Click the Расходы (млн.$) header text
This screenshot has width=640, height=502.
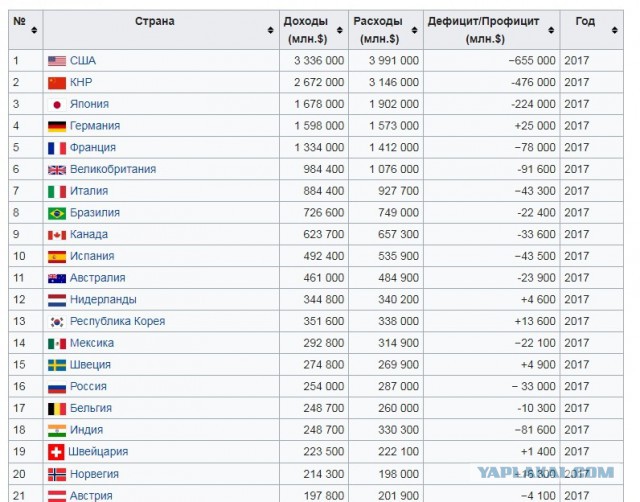click(x=378, y=30)
